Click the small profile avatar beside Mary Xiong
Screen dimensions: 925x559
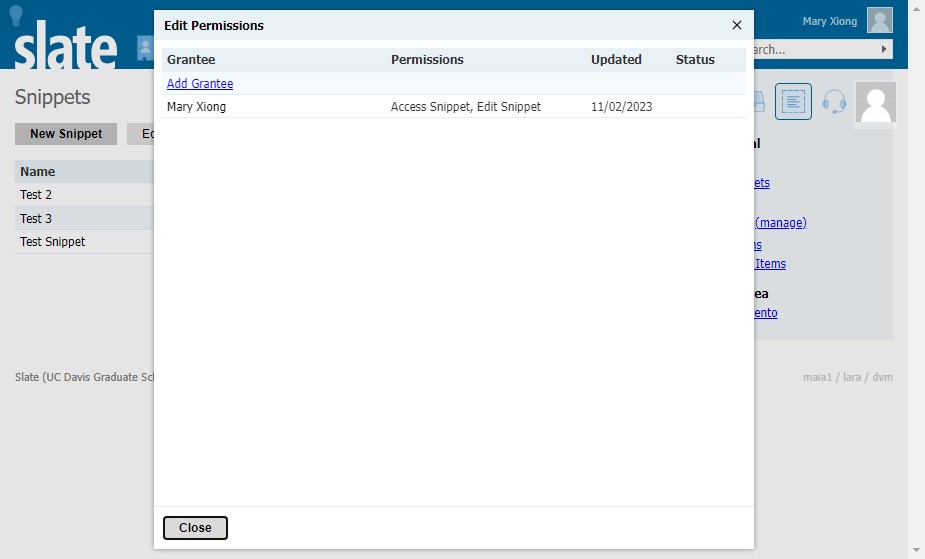[x=880, y=21]
